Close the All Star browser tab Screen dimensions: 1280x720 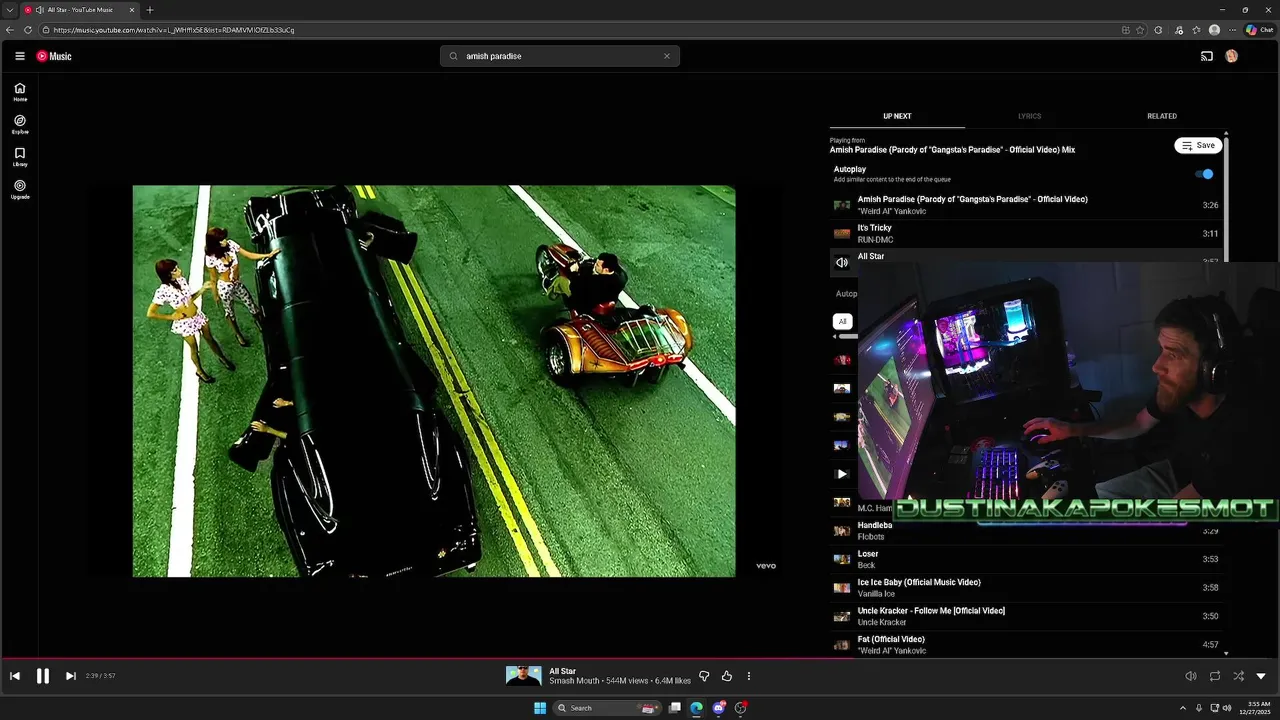click(x=131, y=10)
